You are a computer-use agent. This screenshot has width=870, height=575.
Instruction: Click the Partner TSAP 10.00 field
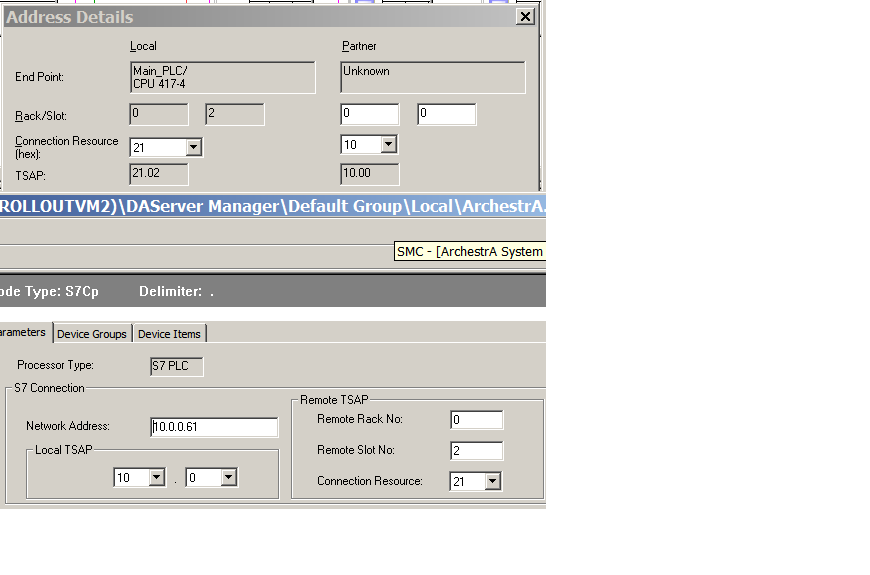[x=369, y=174]
